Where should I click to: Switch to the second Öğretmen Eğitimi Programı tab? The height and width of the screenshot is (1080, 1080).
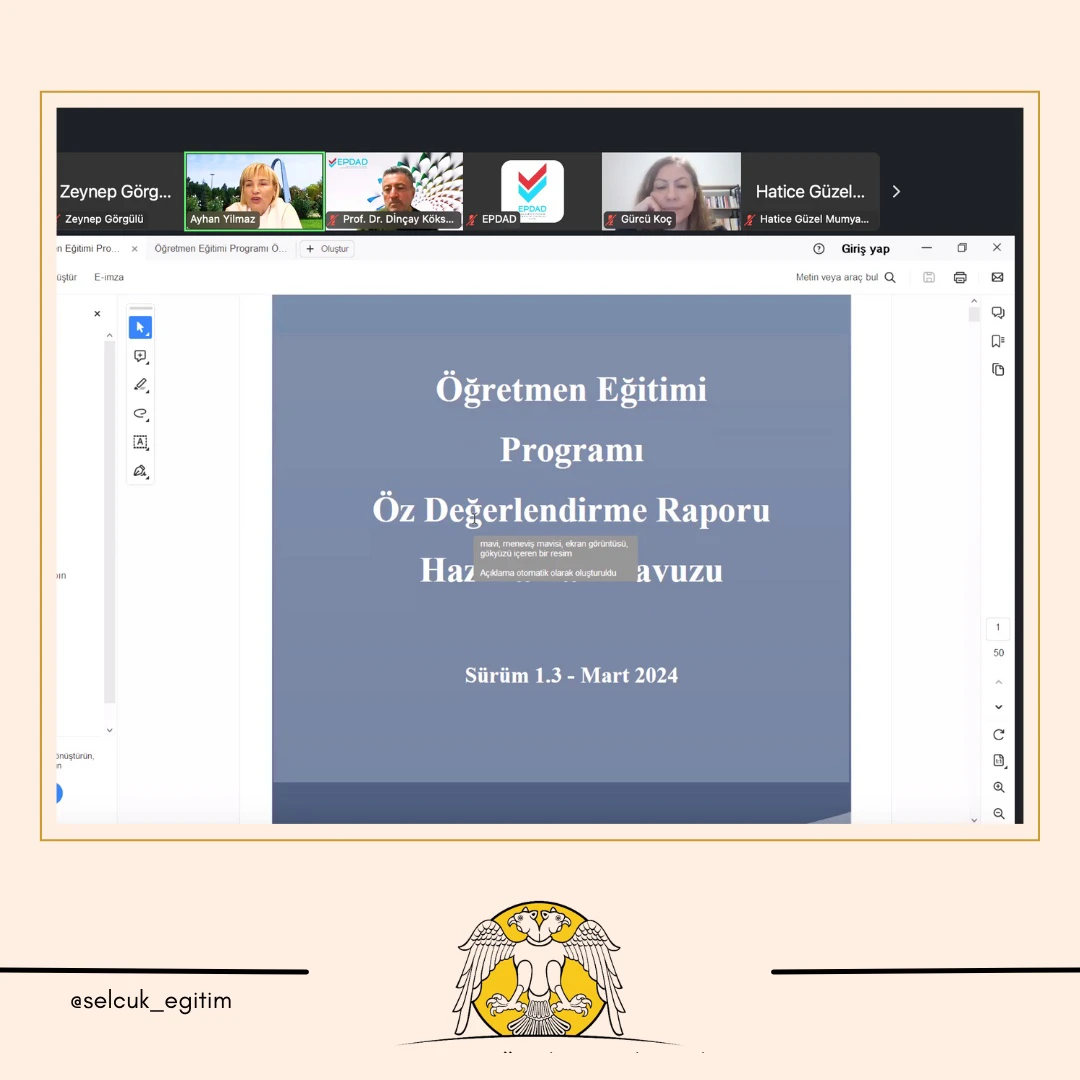click(x=220, y=249)
